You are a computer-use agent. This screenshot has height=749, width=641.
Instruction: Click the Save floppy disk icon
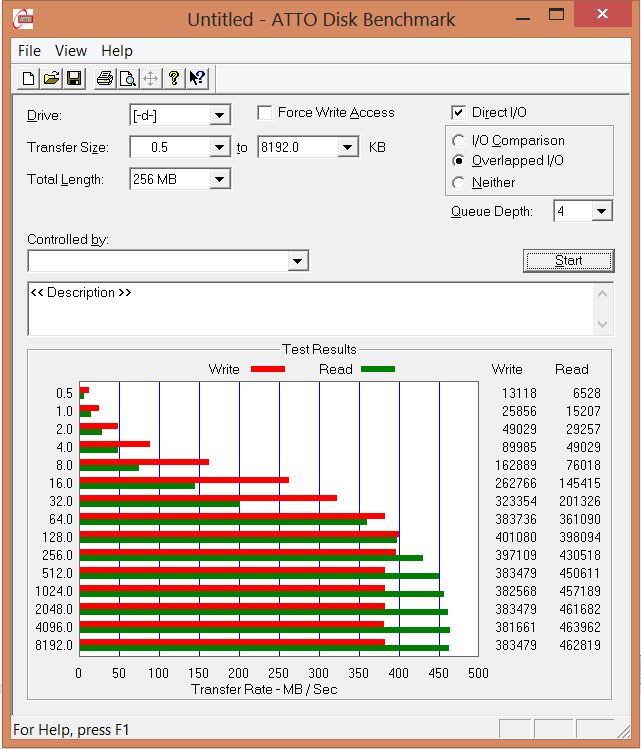coord(75,79)
